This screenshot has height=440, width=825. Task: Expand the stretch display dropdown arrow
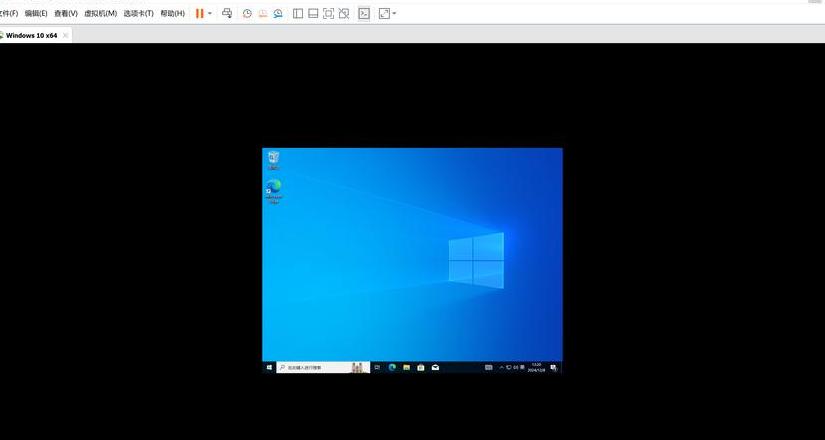395,14
